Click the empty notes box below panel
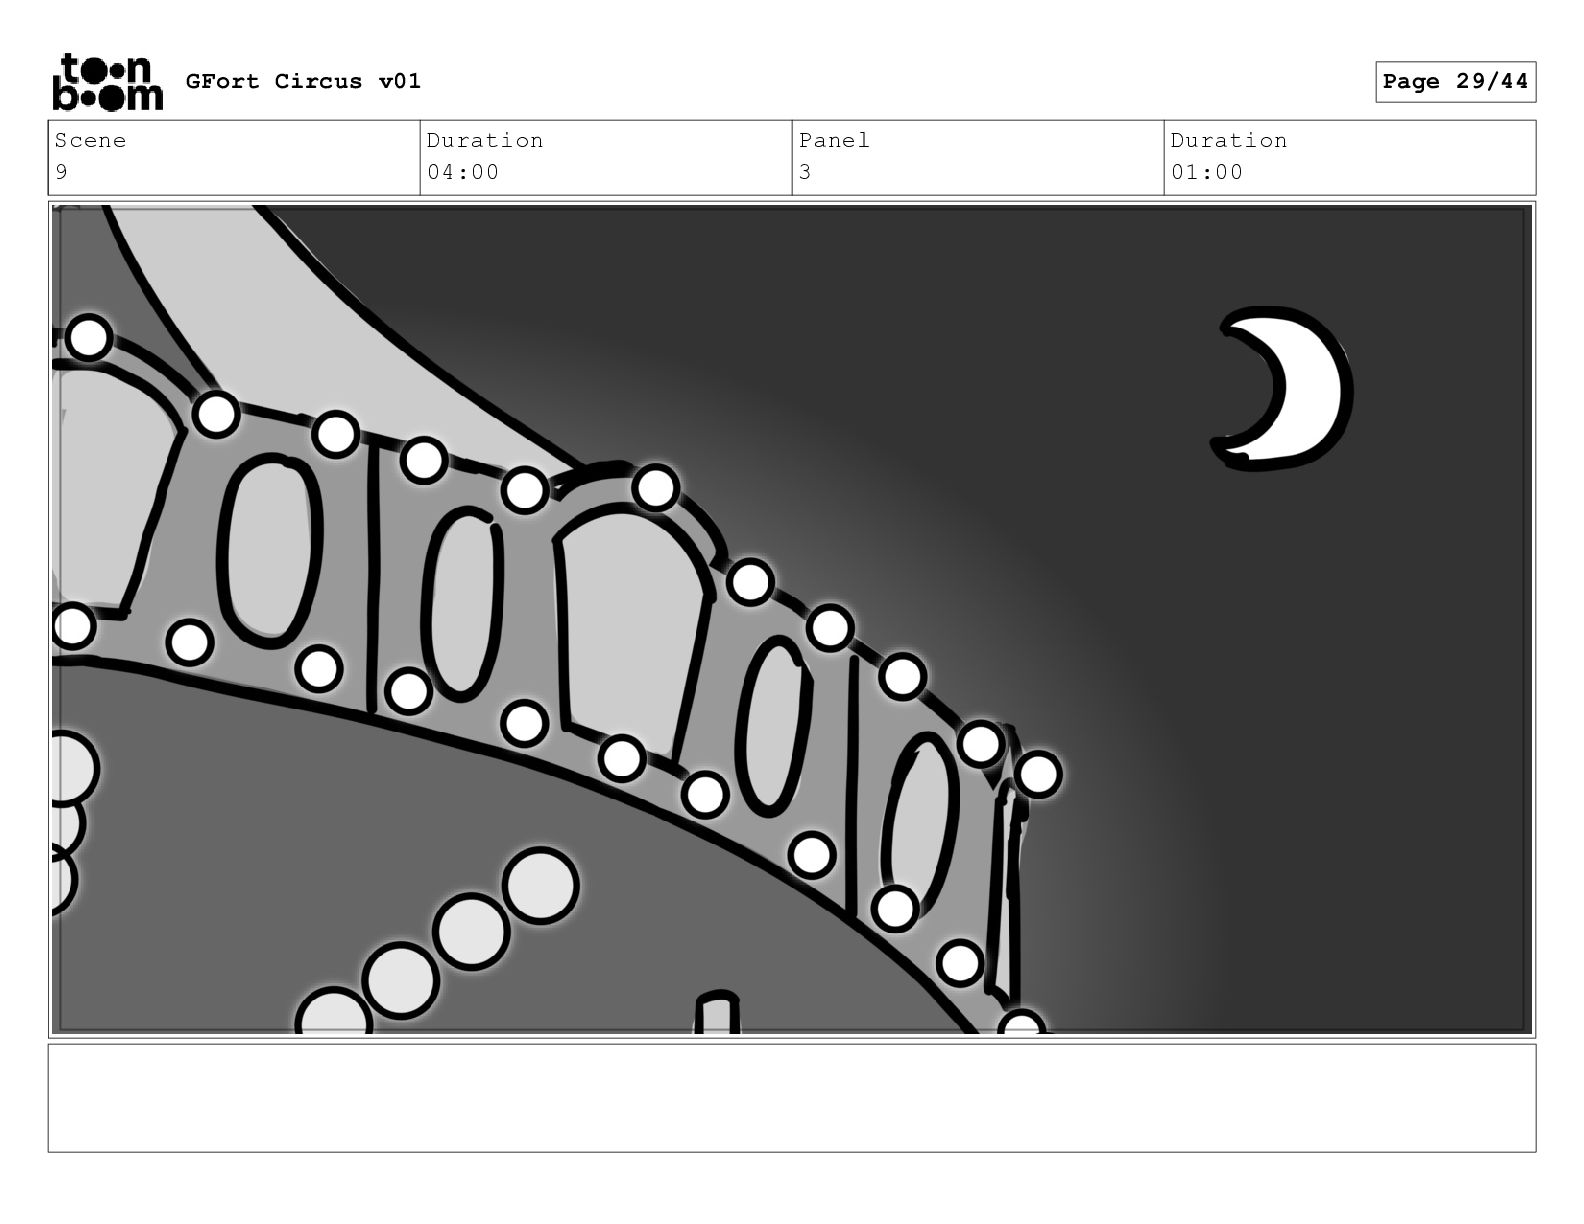The image size is (1584, 1224). (x=792, y=1098)
